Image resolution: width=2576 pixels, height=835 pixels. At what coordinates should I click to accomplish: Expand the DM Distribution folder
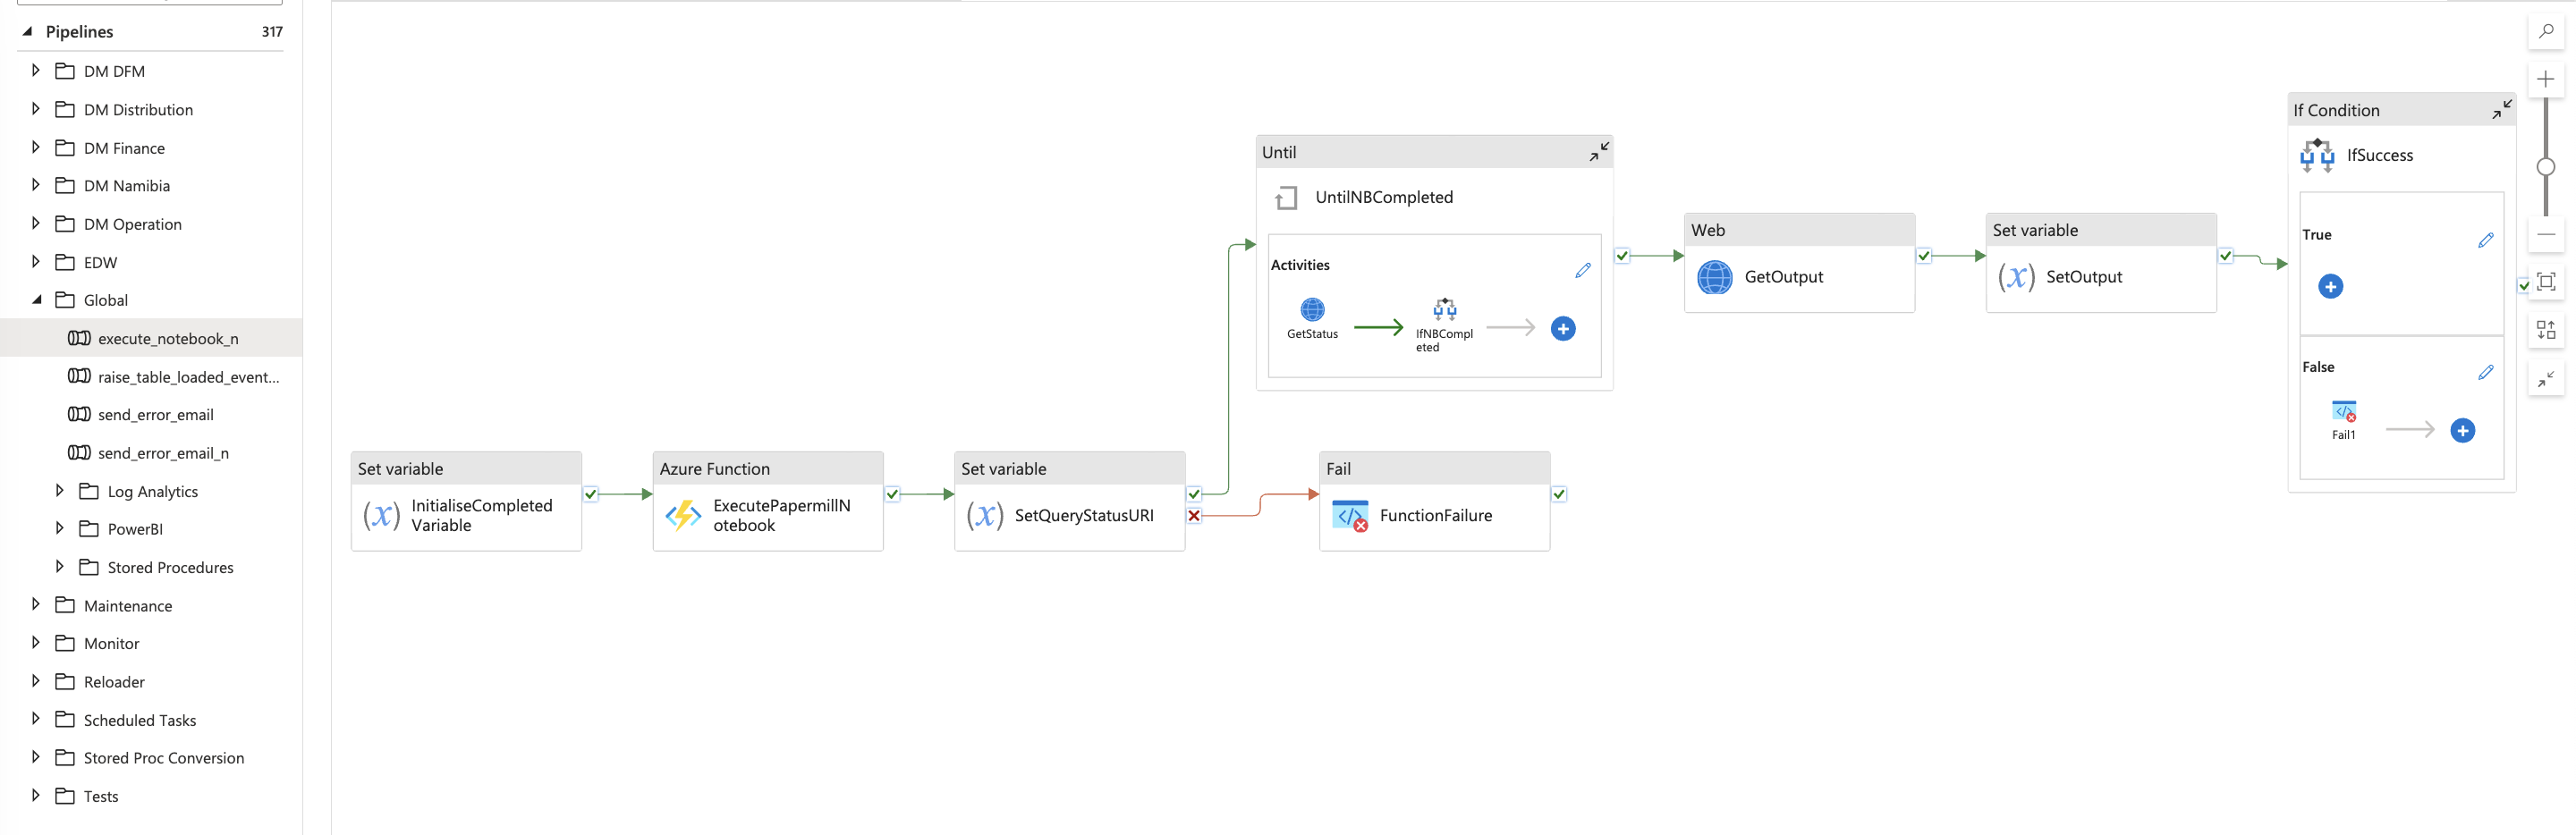pos(35,108)
